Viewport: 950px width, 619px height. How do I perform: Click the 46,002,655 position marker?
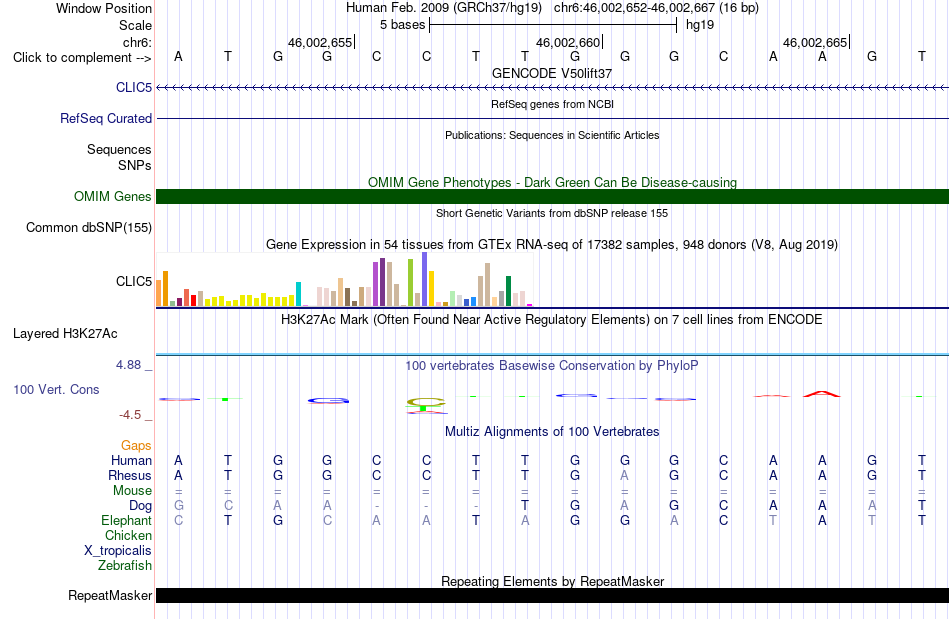point(320,42)
